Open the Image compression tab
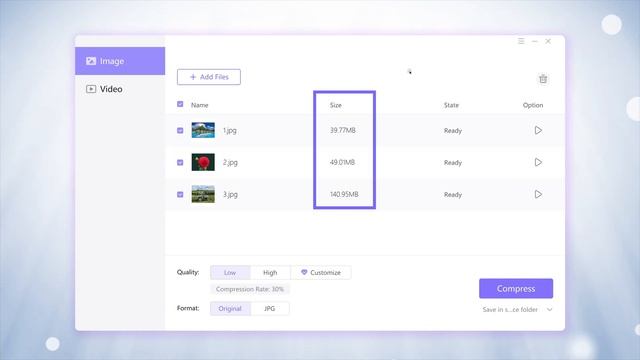 pos(120,61)
